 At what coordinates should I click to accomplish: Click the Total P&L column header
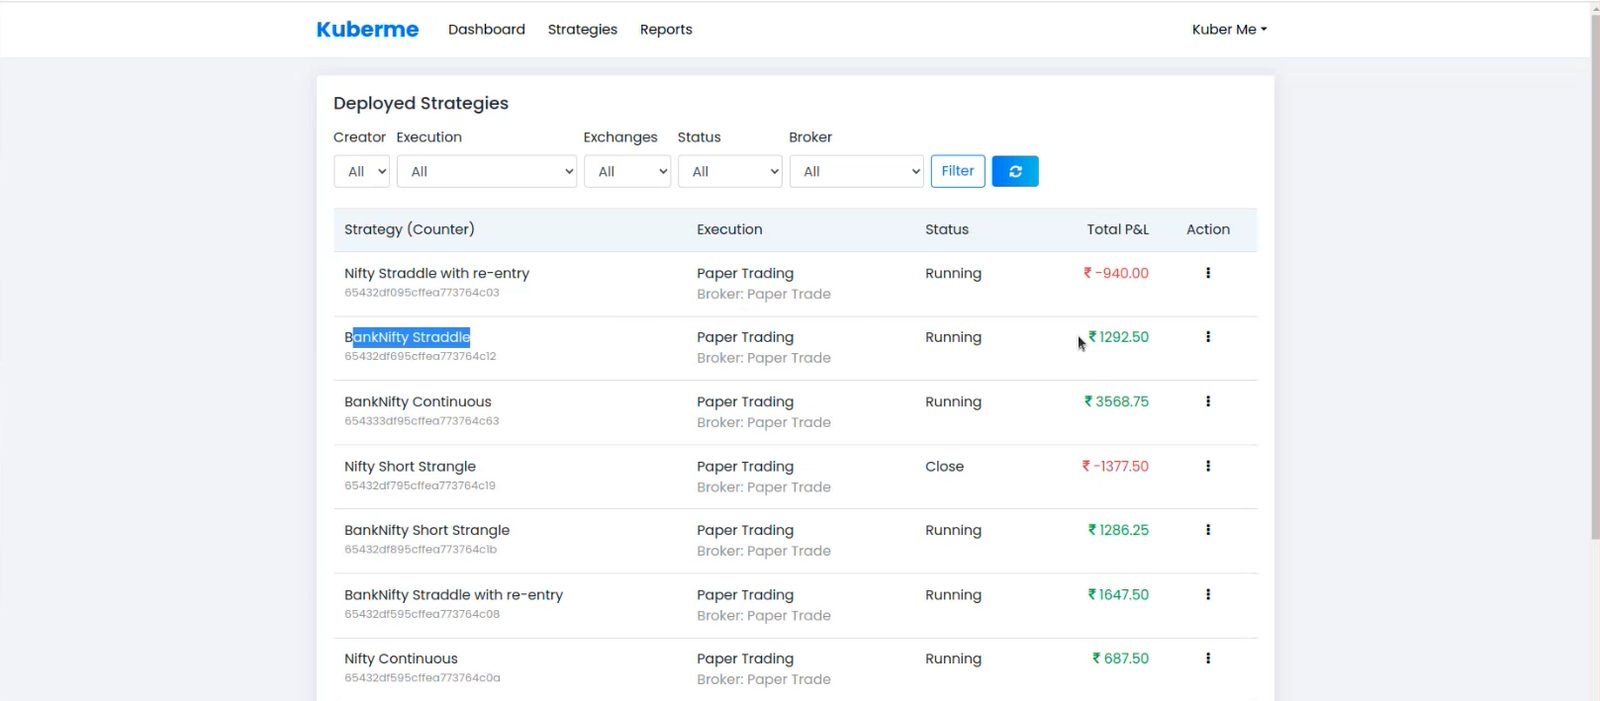(1118, 229)
